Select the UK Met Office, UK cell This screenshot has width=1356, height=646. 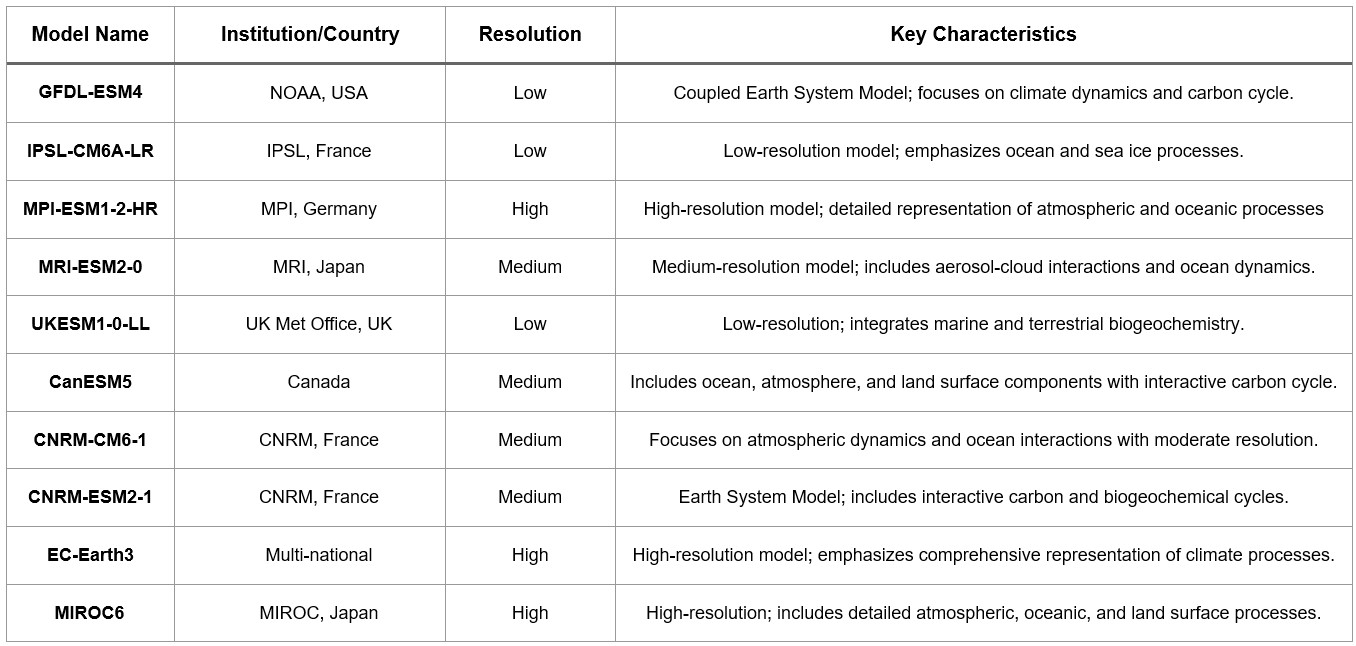319,324
